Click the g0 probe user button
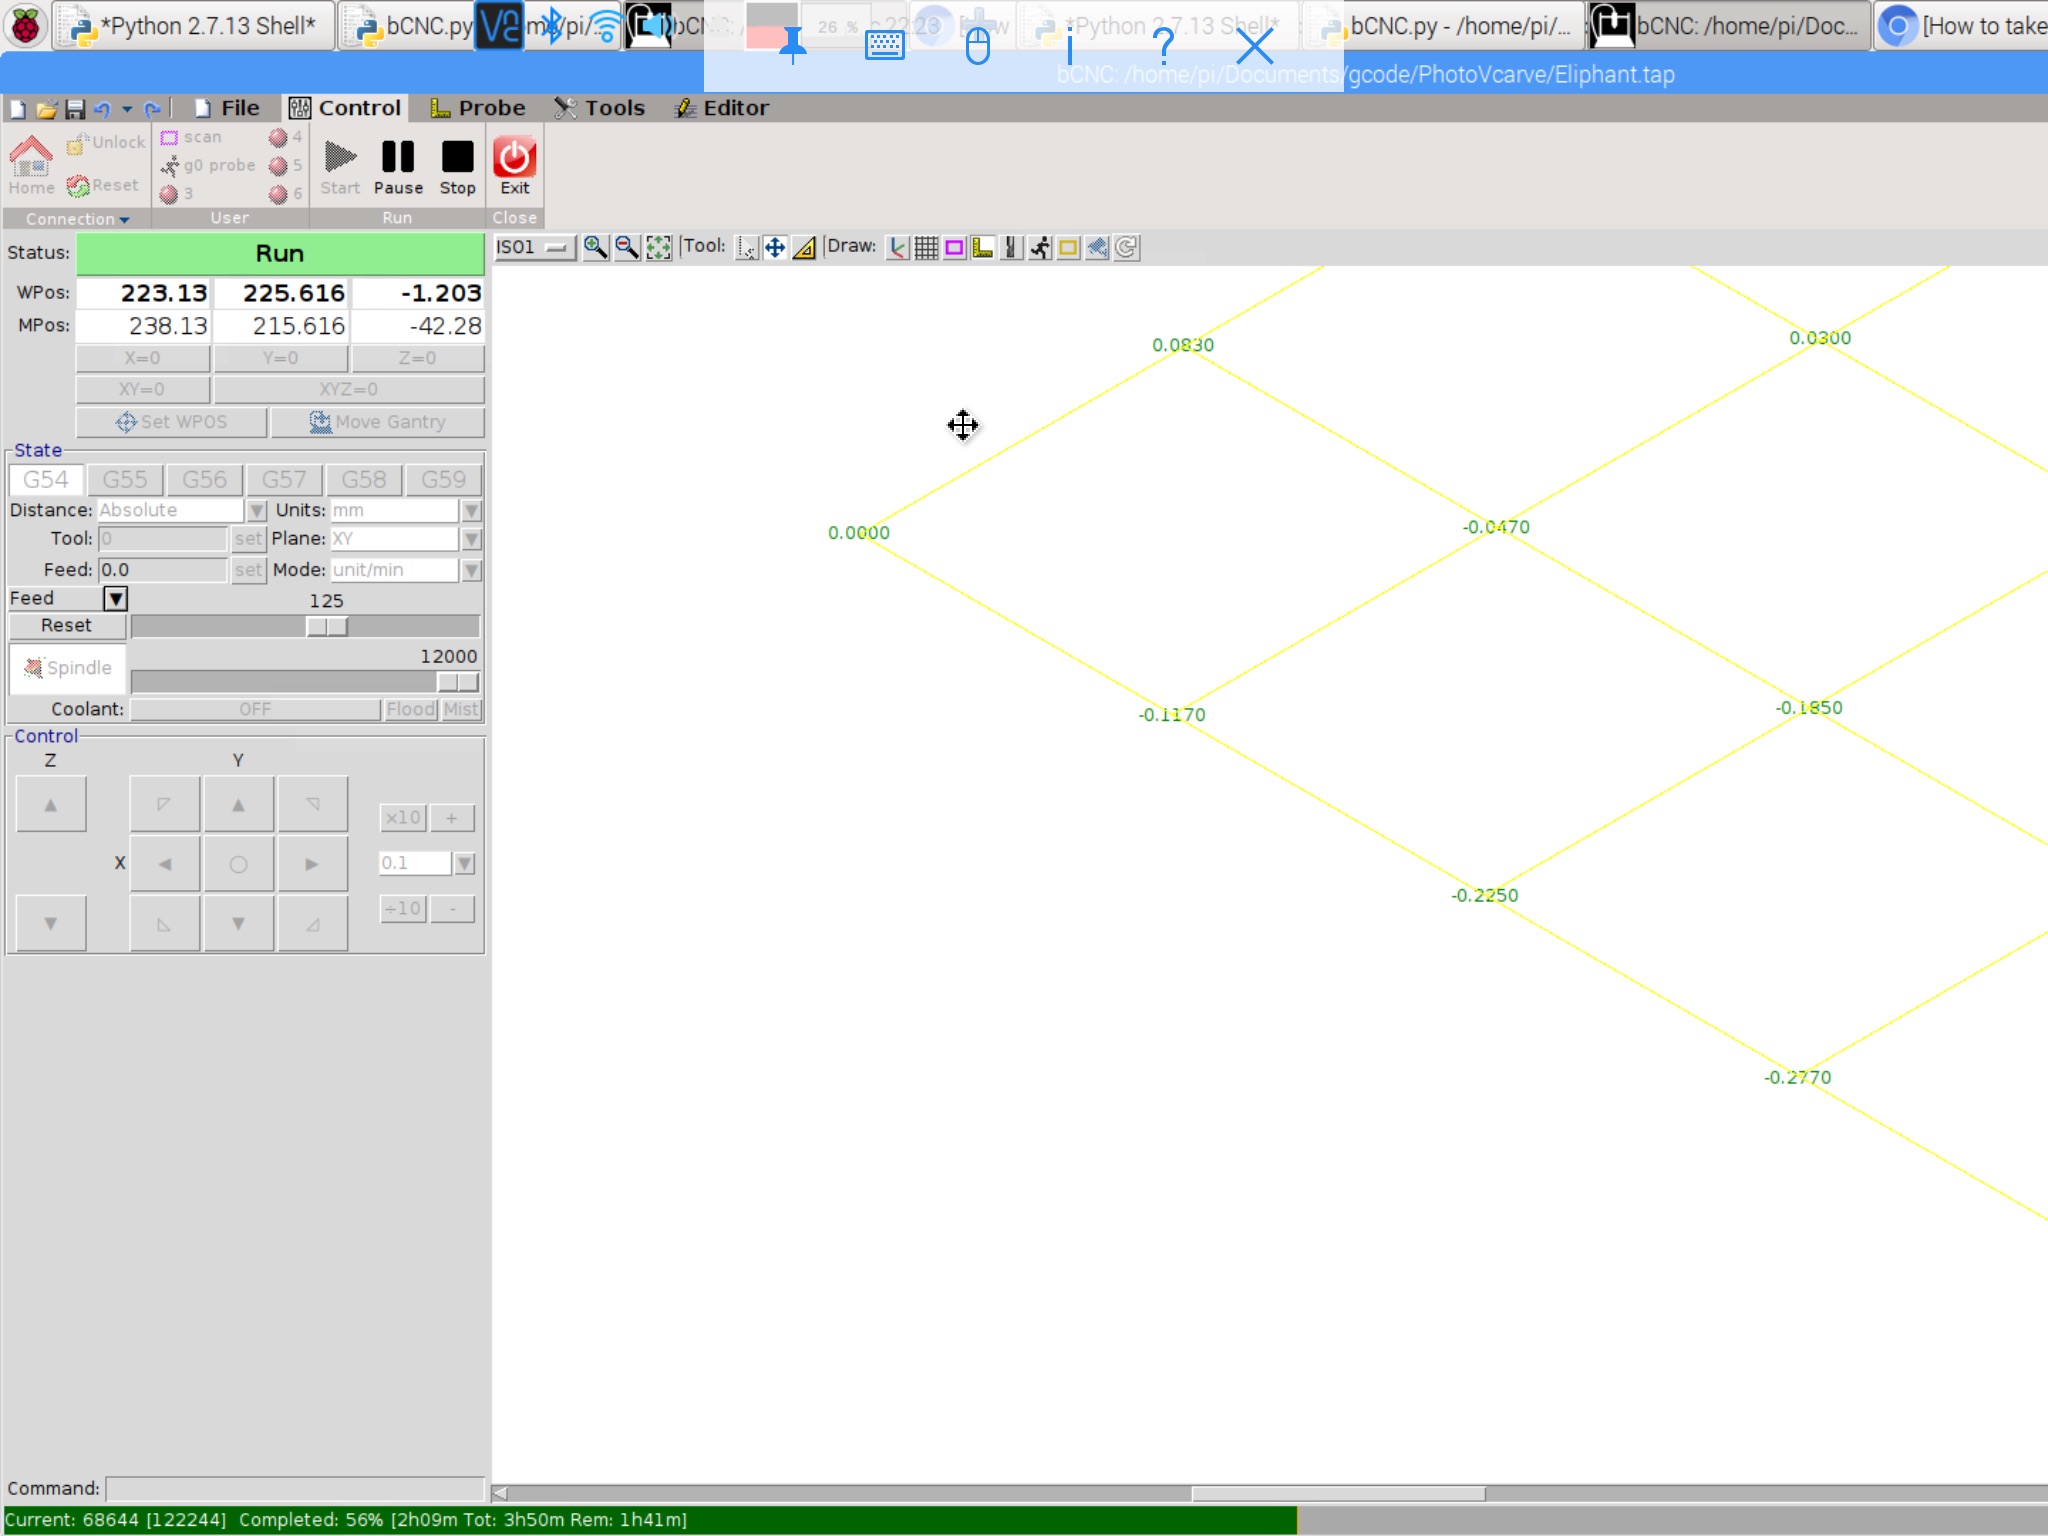2048x1536 pixels. (208, 165)
